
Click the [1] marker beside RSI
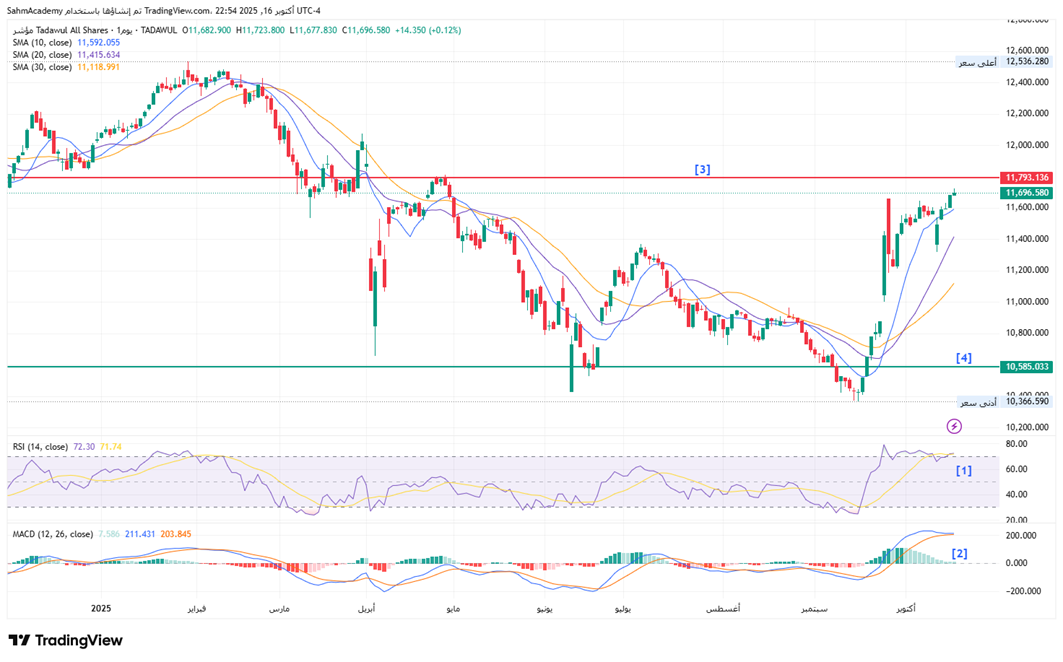coord(963,470)
